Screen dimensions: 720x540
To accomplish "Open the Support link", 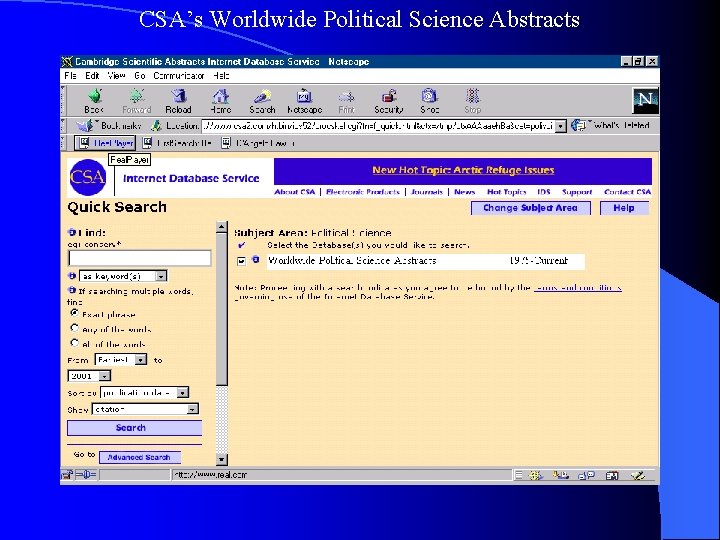I will [x=577, y=192].
